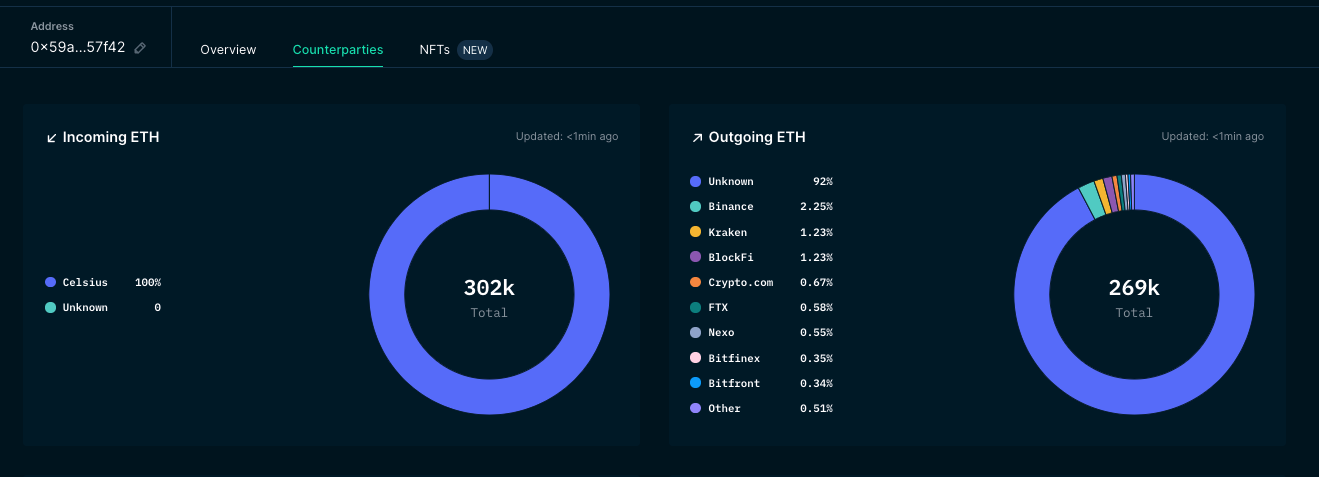Open the Overview tab
This screenshot has width=1319, height=477.
(x=228, y=49)
